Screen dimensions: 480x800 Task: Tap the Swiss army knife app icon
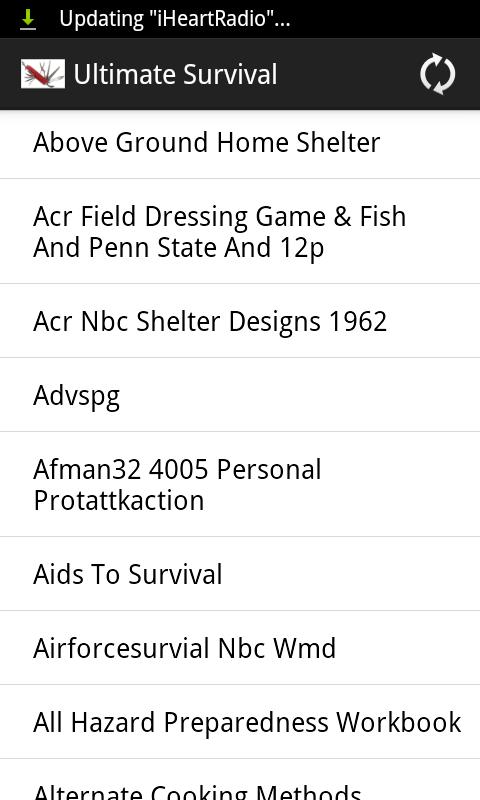(43, 74)
